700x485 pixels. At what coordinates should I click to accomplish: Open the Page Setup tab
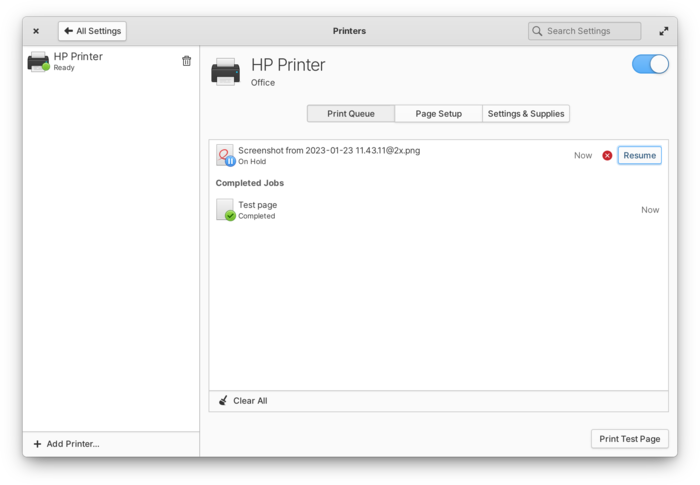(438, 114)
